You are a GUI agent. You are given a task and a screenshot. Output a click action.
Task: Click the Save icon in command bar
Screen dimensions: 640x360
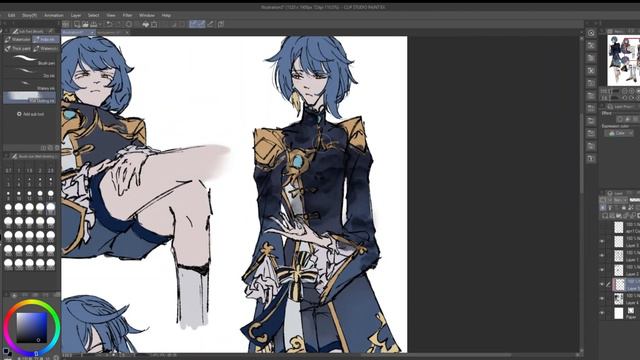[94, 24]
